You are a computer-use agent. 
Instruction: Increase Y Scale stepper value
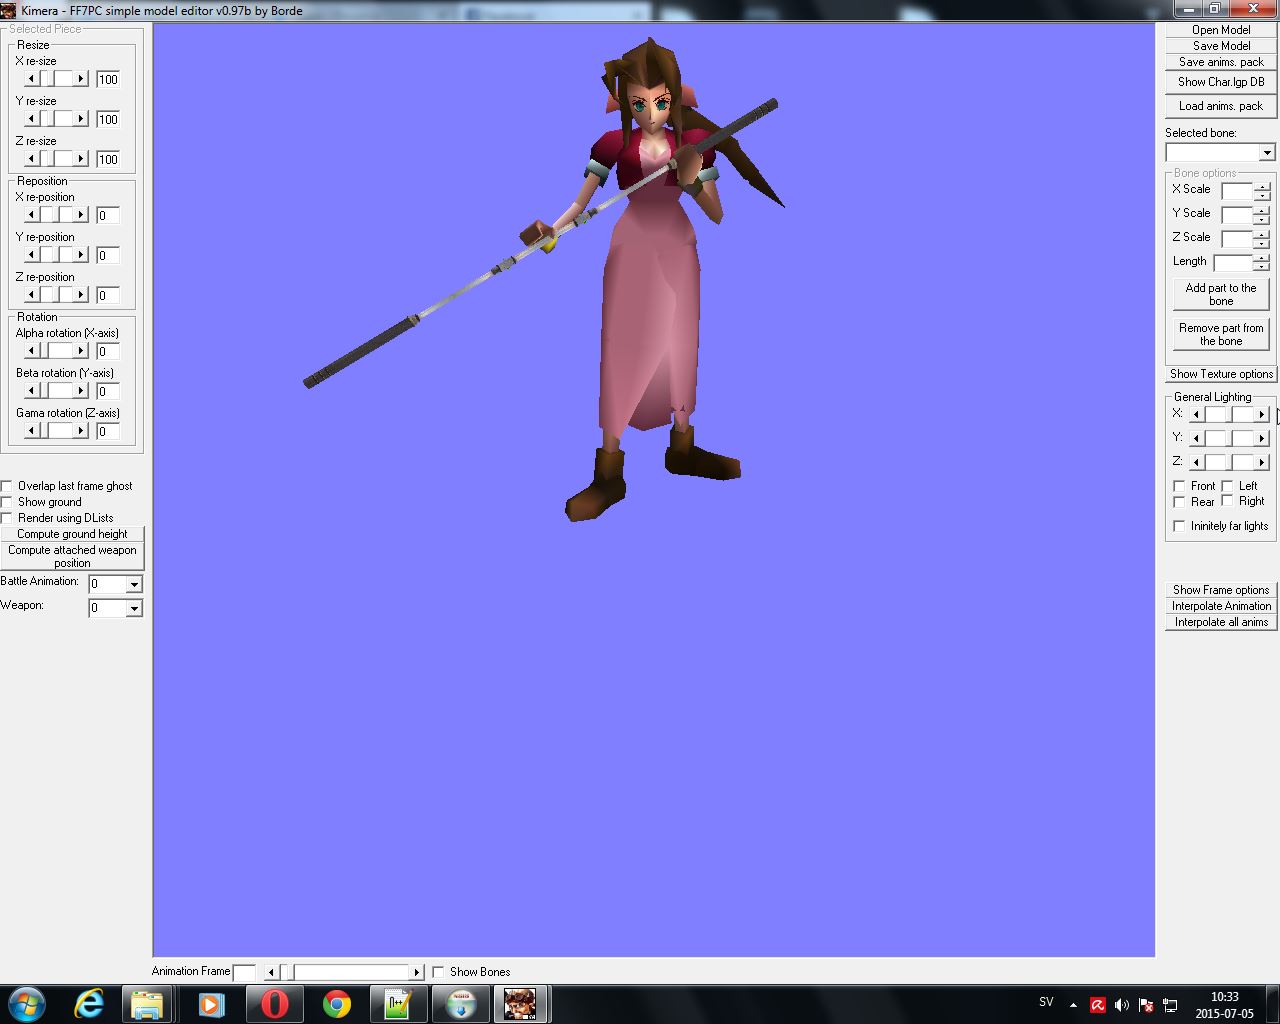[x=1262, y=210]
